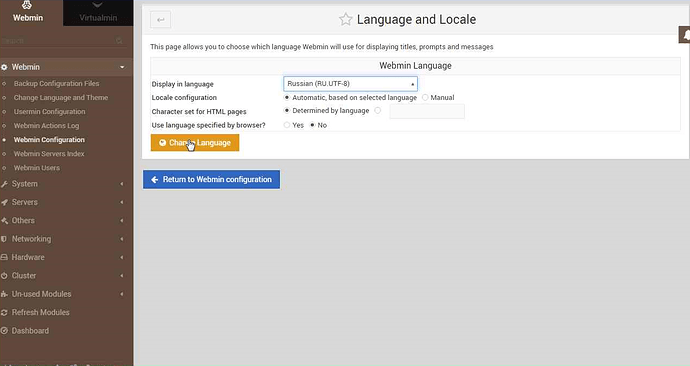Expand the Servers section arrow
690x366 pixels.
click(x=122, y=202)
